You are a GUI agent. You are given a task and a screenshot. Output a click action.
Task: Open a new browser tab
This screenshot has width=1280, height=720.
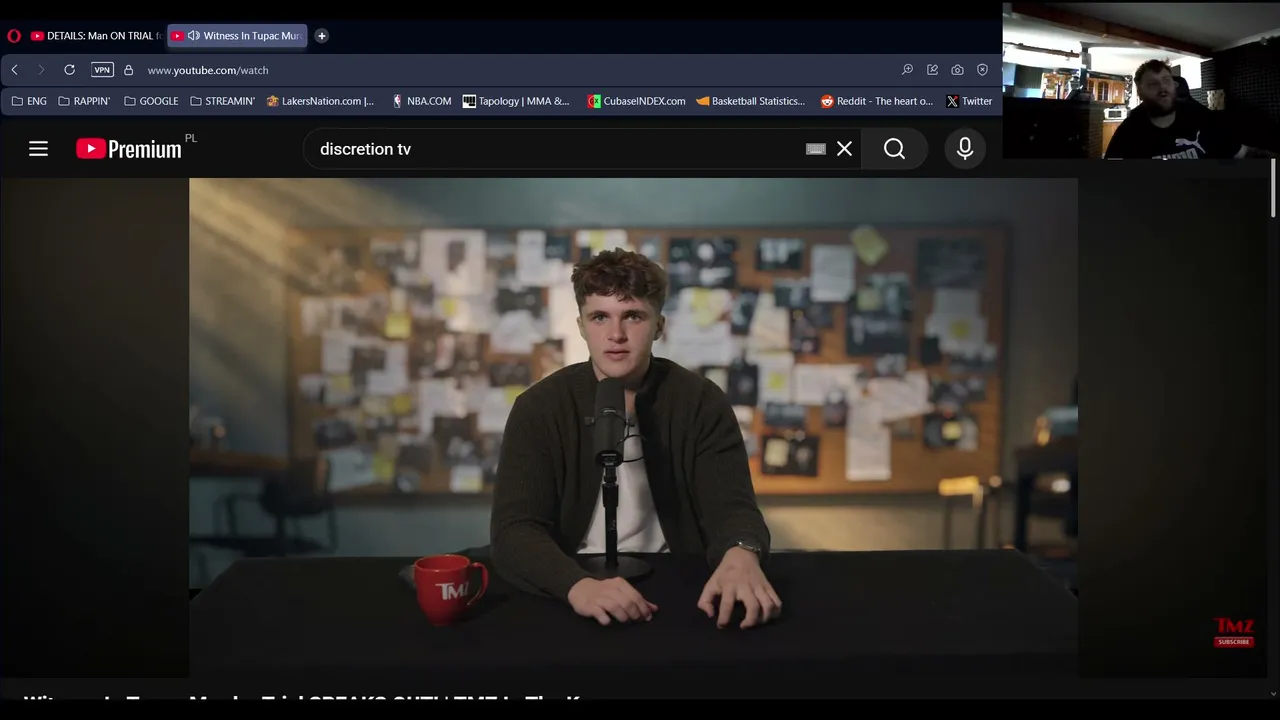(322, 36)
